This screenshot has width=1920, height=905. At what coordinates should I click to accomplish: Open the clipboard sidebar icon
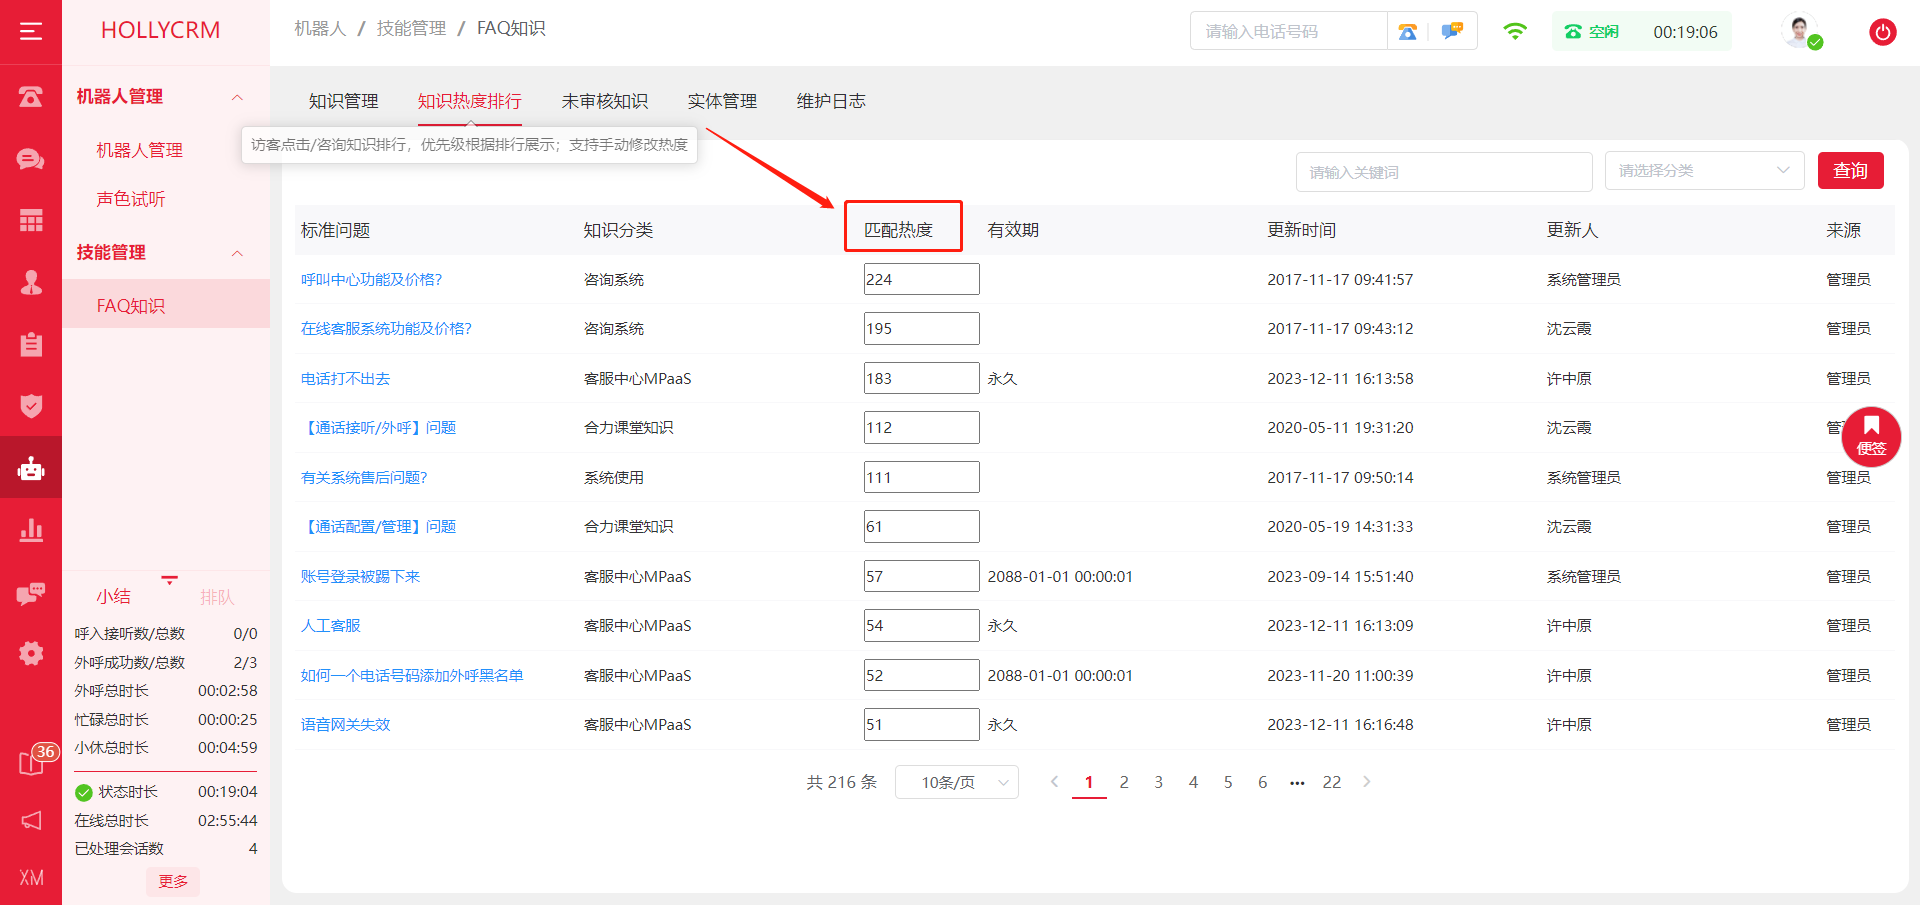[31, 345]
